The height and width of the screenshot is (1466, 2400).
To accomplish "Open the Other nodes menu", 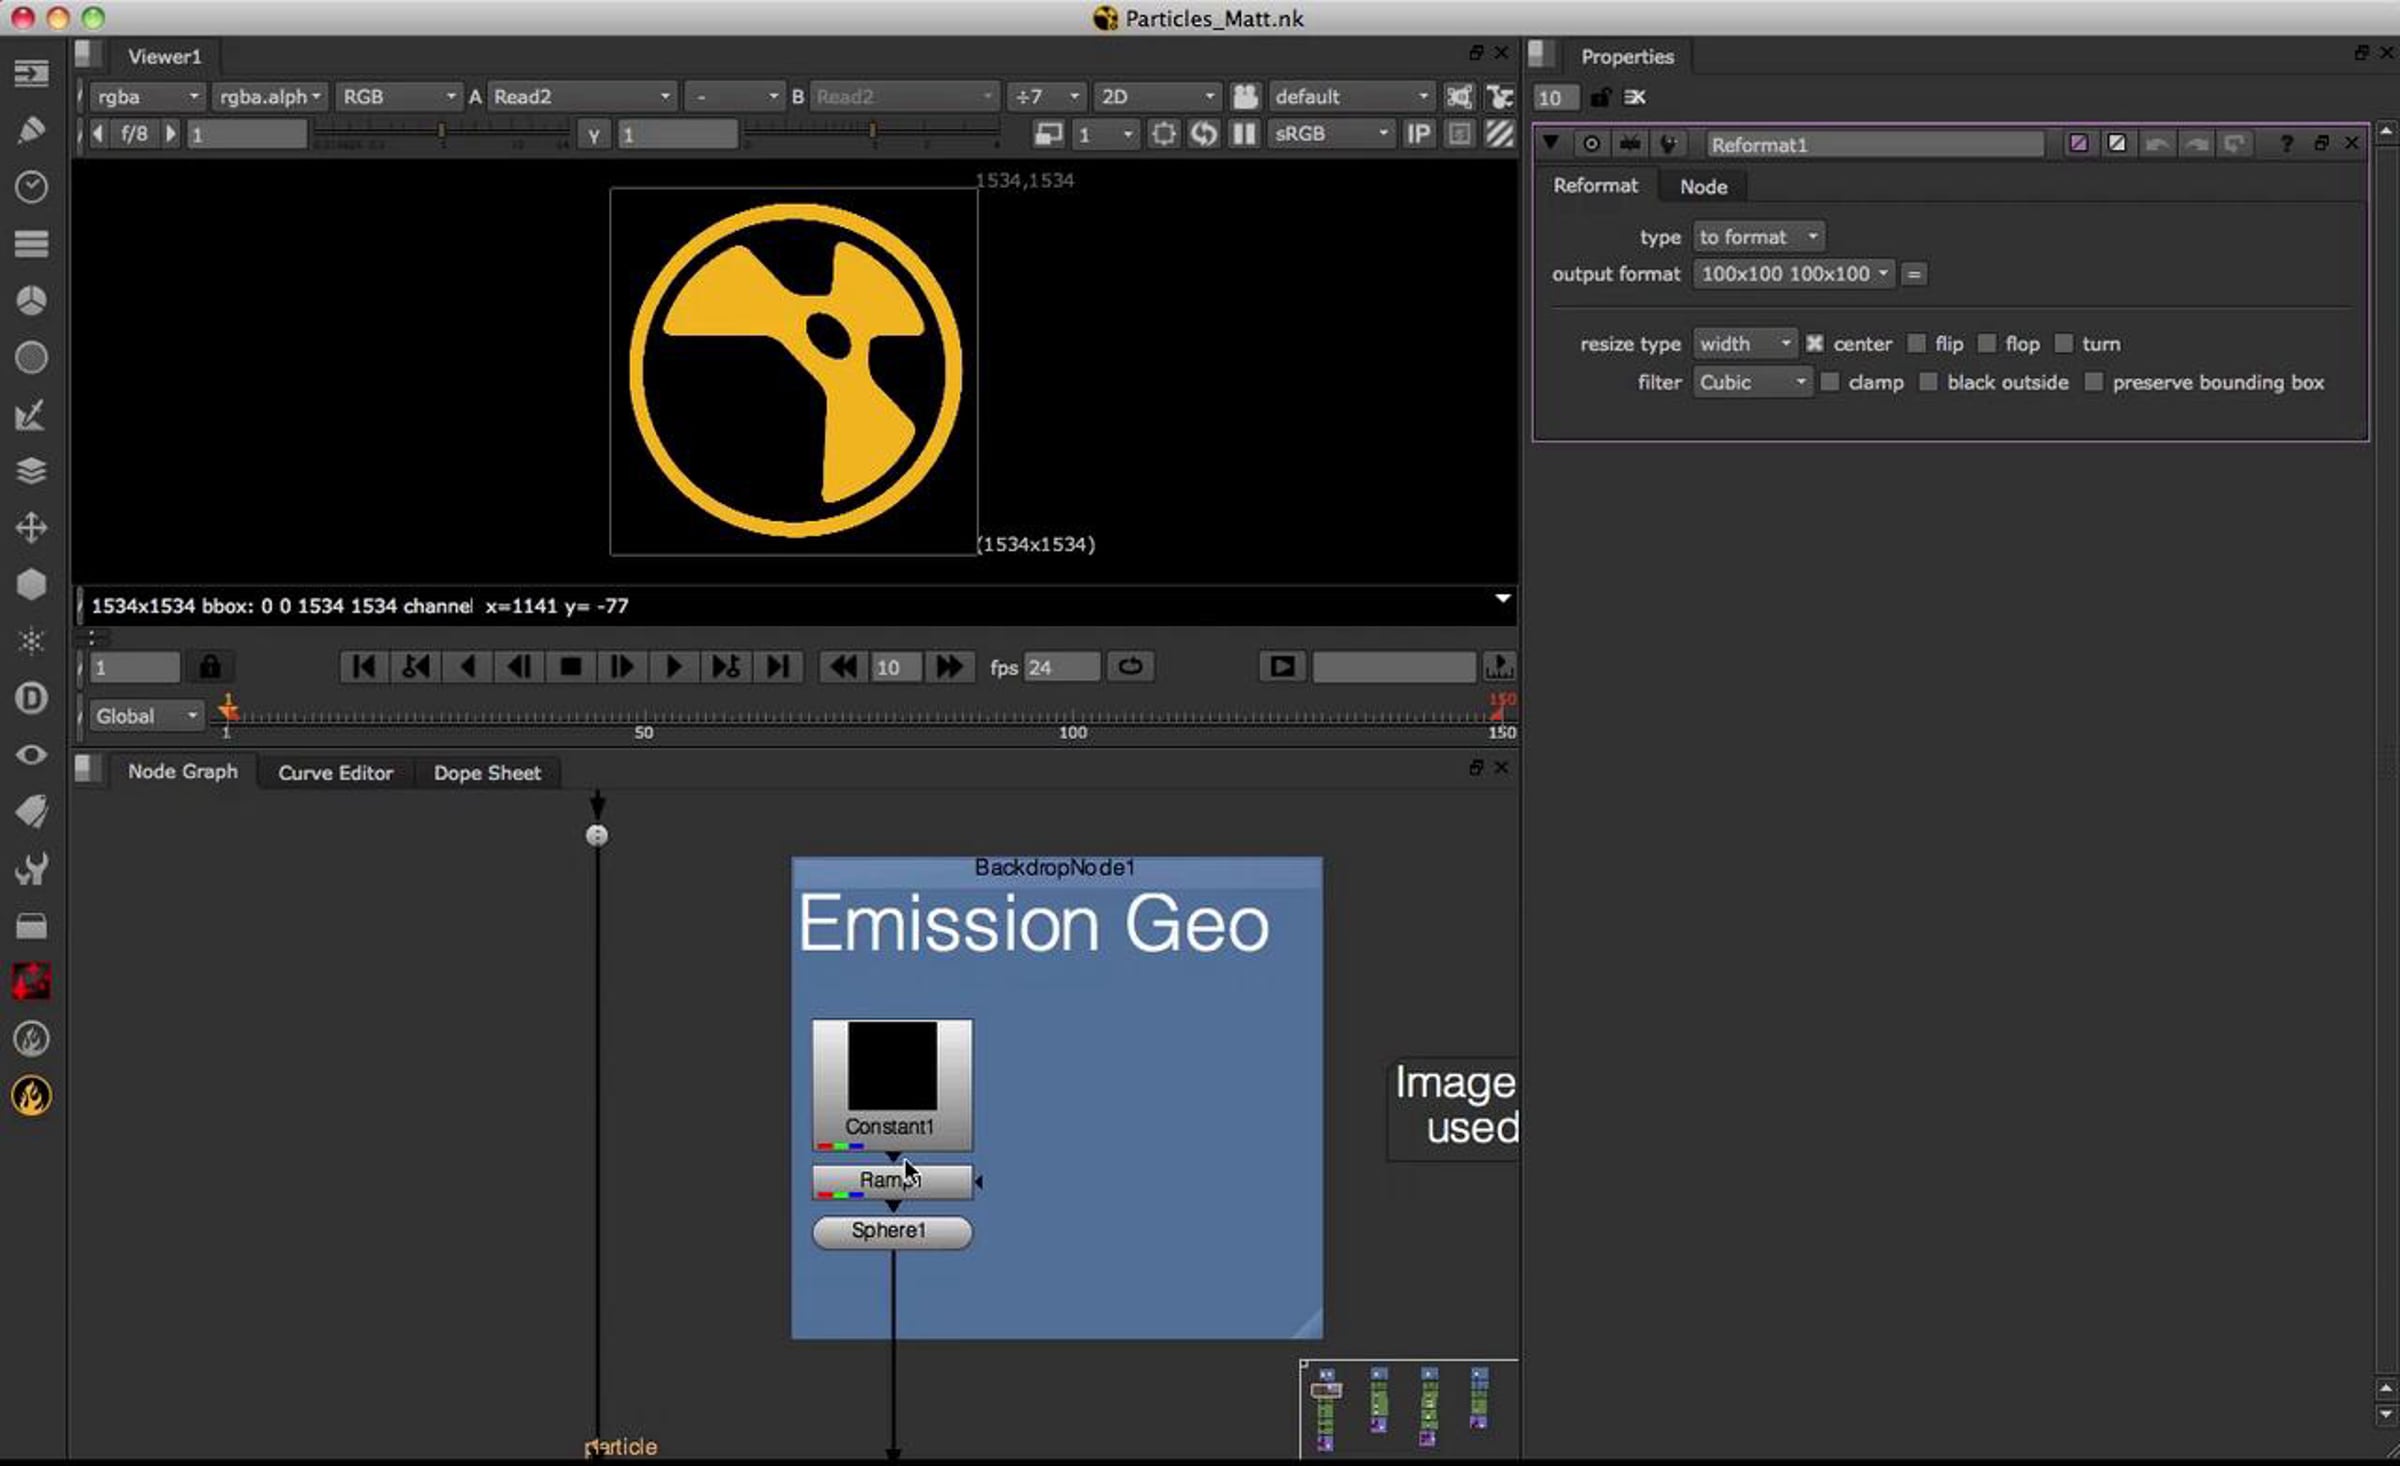I will coord(31,926).
